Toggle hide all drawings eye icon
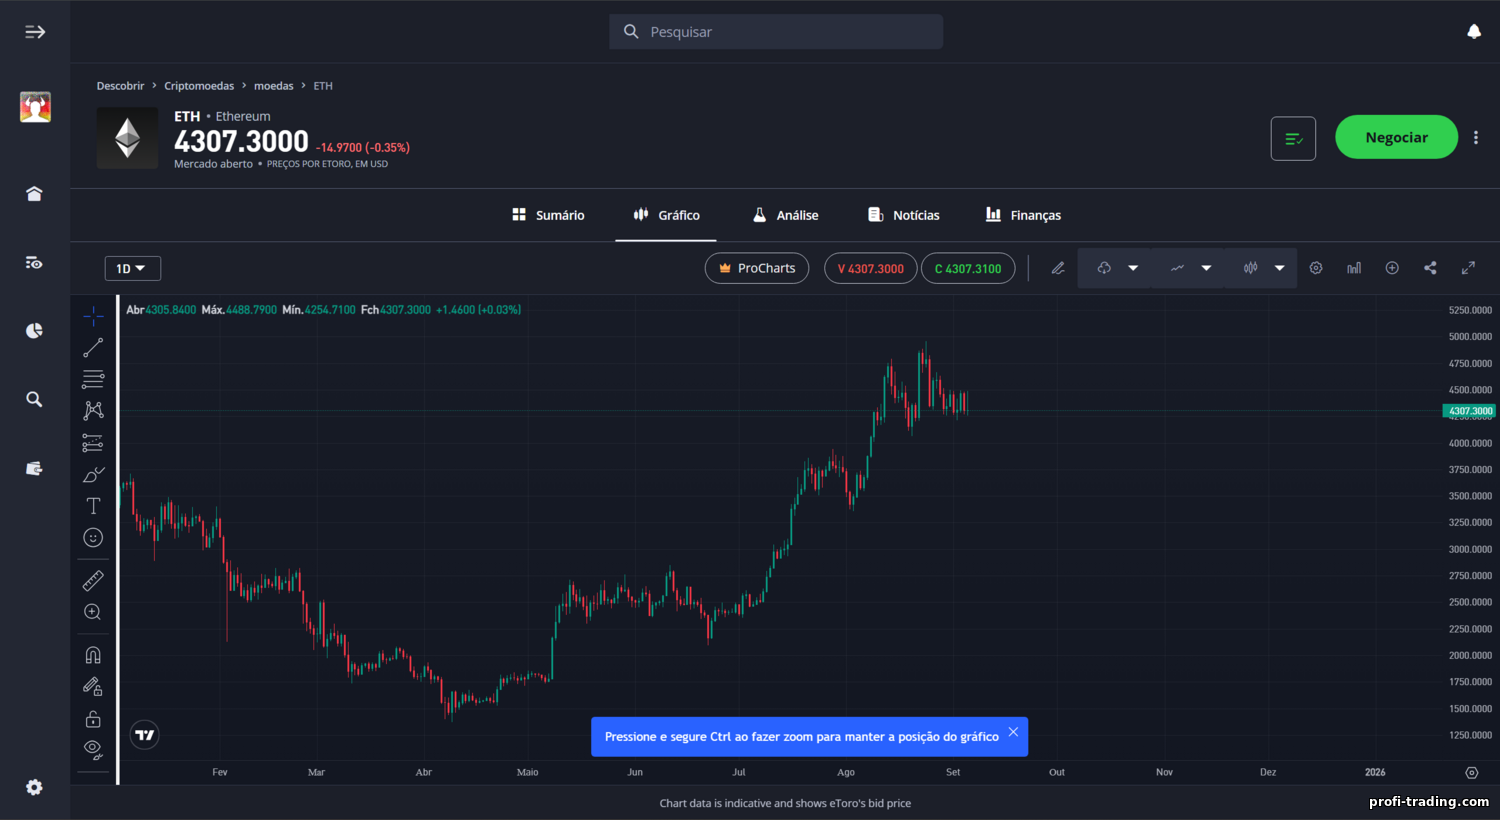This screenshot has height=820, width=1500. [x=93, y=749]
